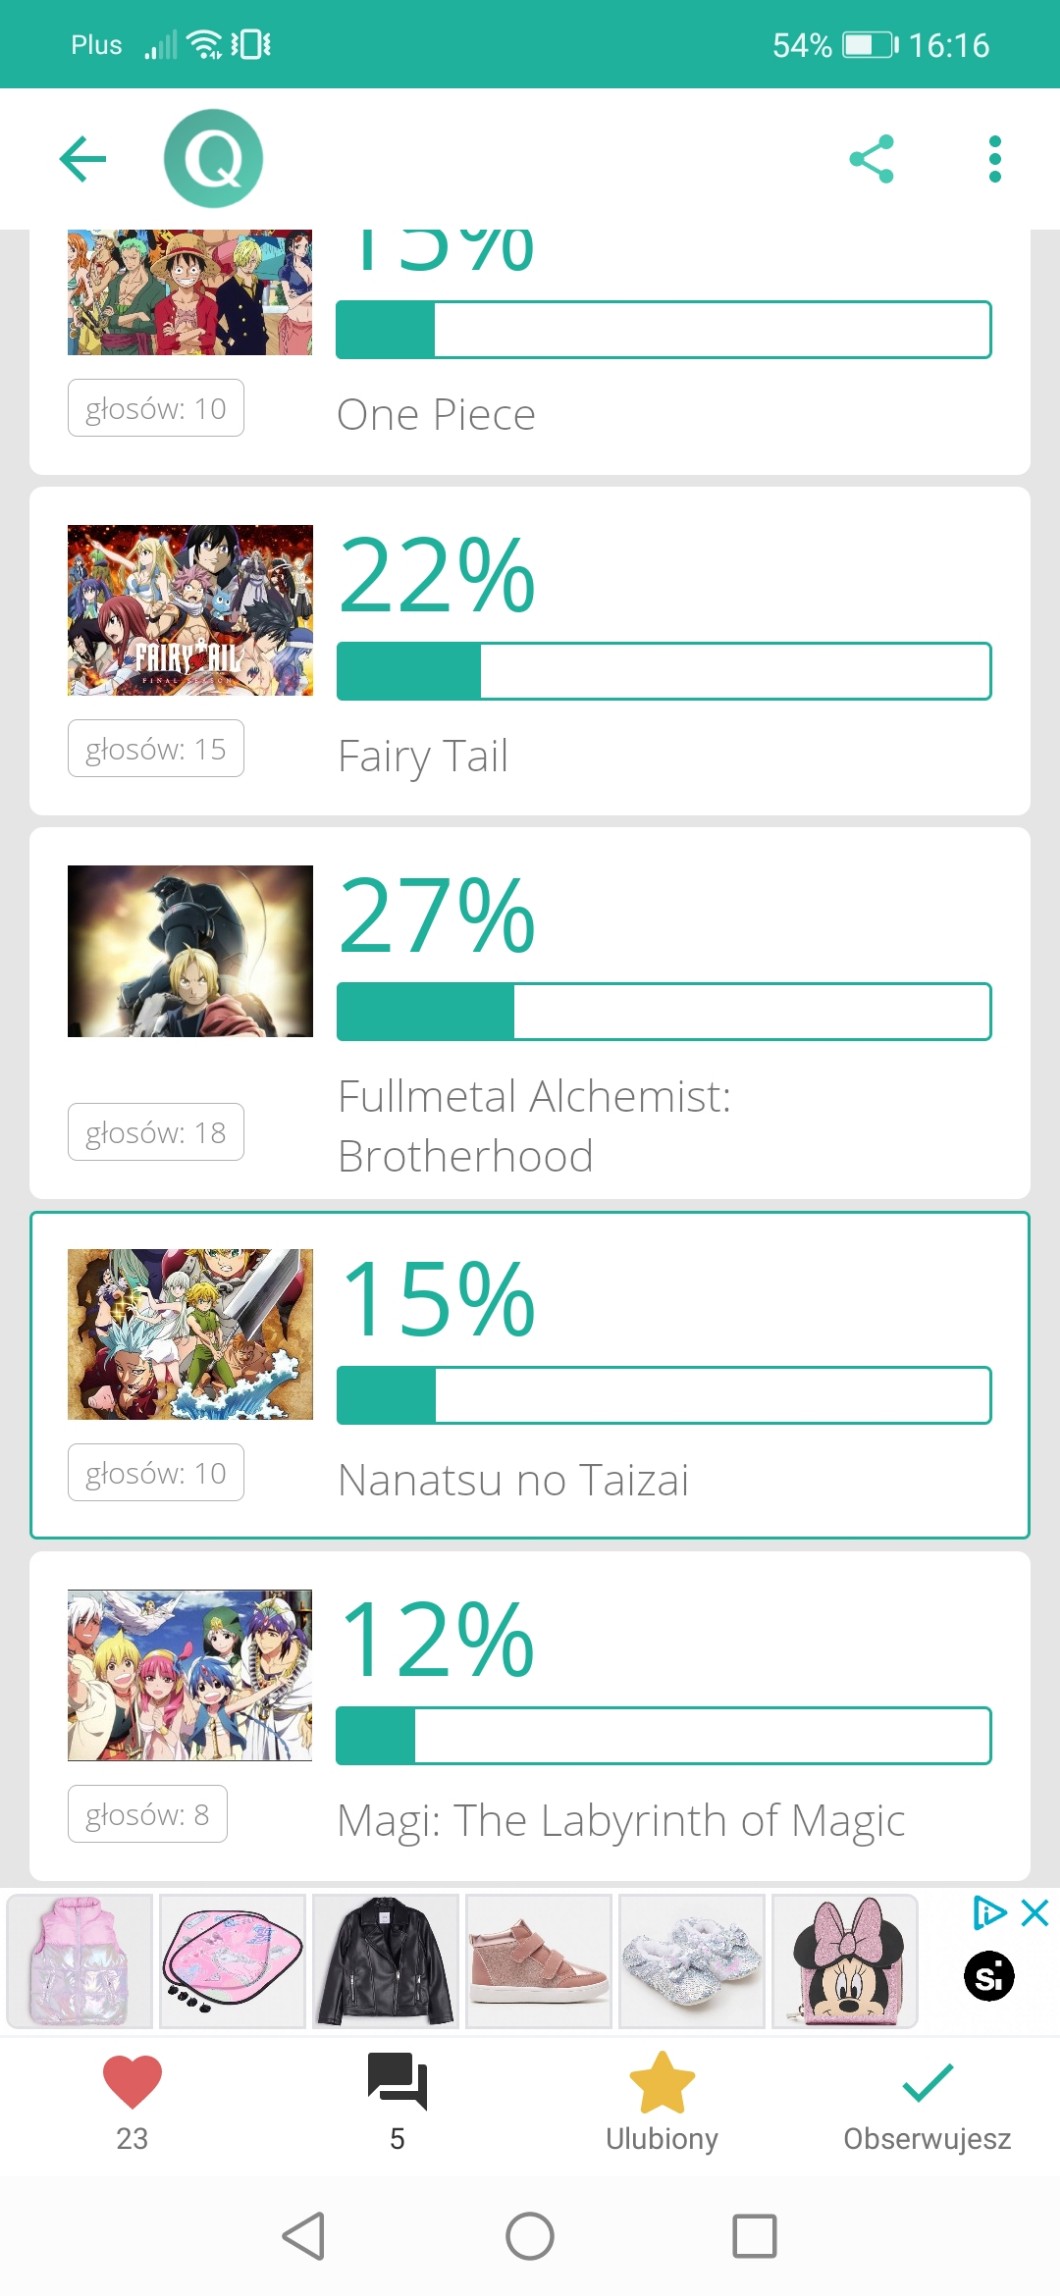Viewport: 1060px width, 2296px height.
Task: Open the three-dot overflow menu
Action: 994,159
